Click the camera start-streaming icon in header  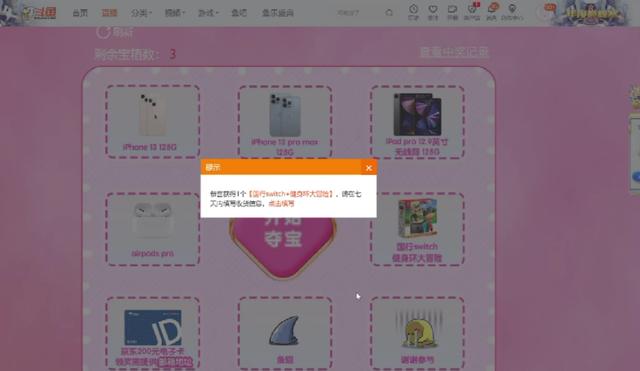[x=452, y=12]
